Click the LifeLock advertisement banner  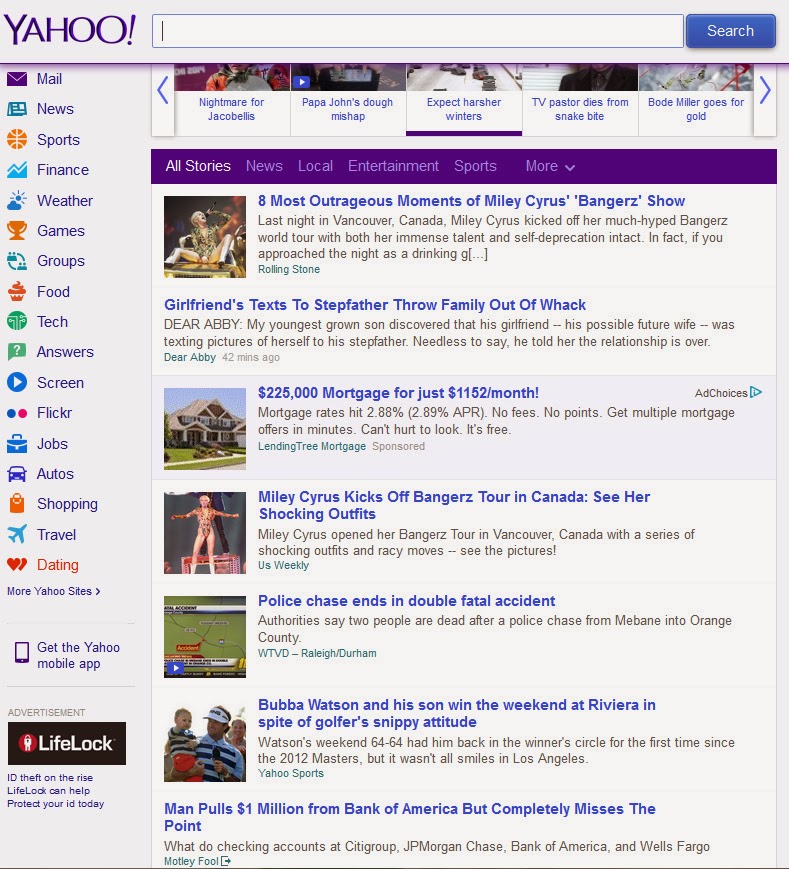click(66, 743)
